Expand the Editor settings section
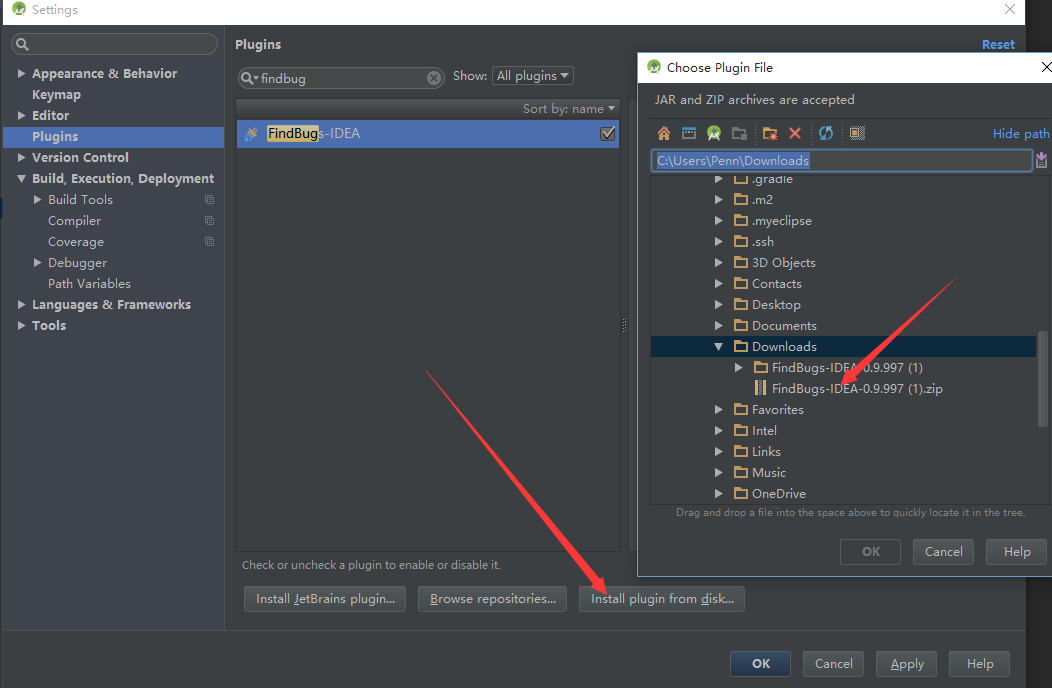 [x=21, y=115]
